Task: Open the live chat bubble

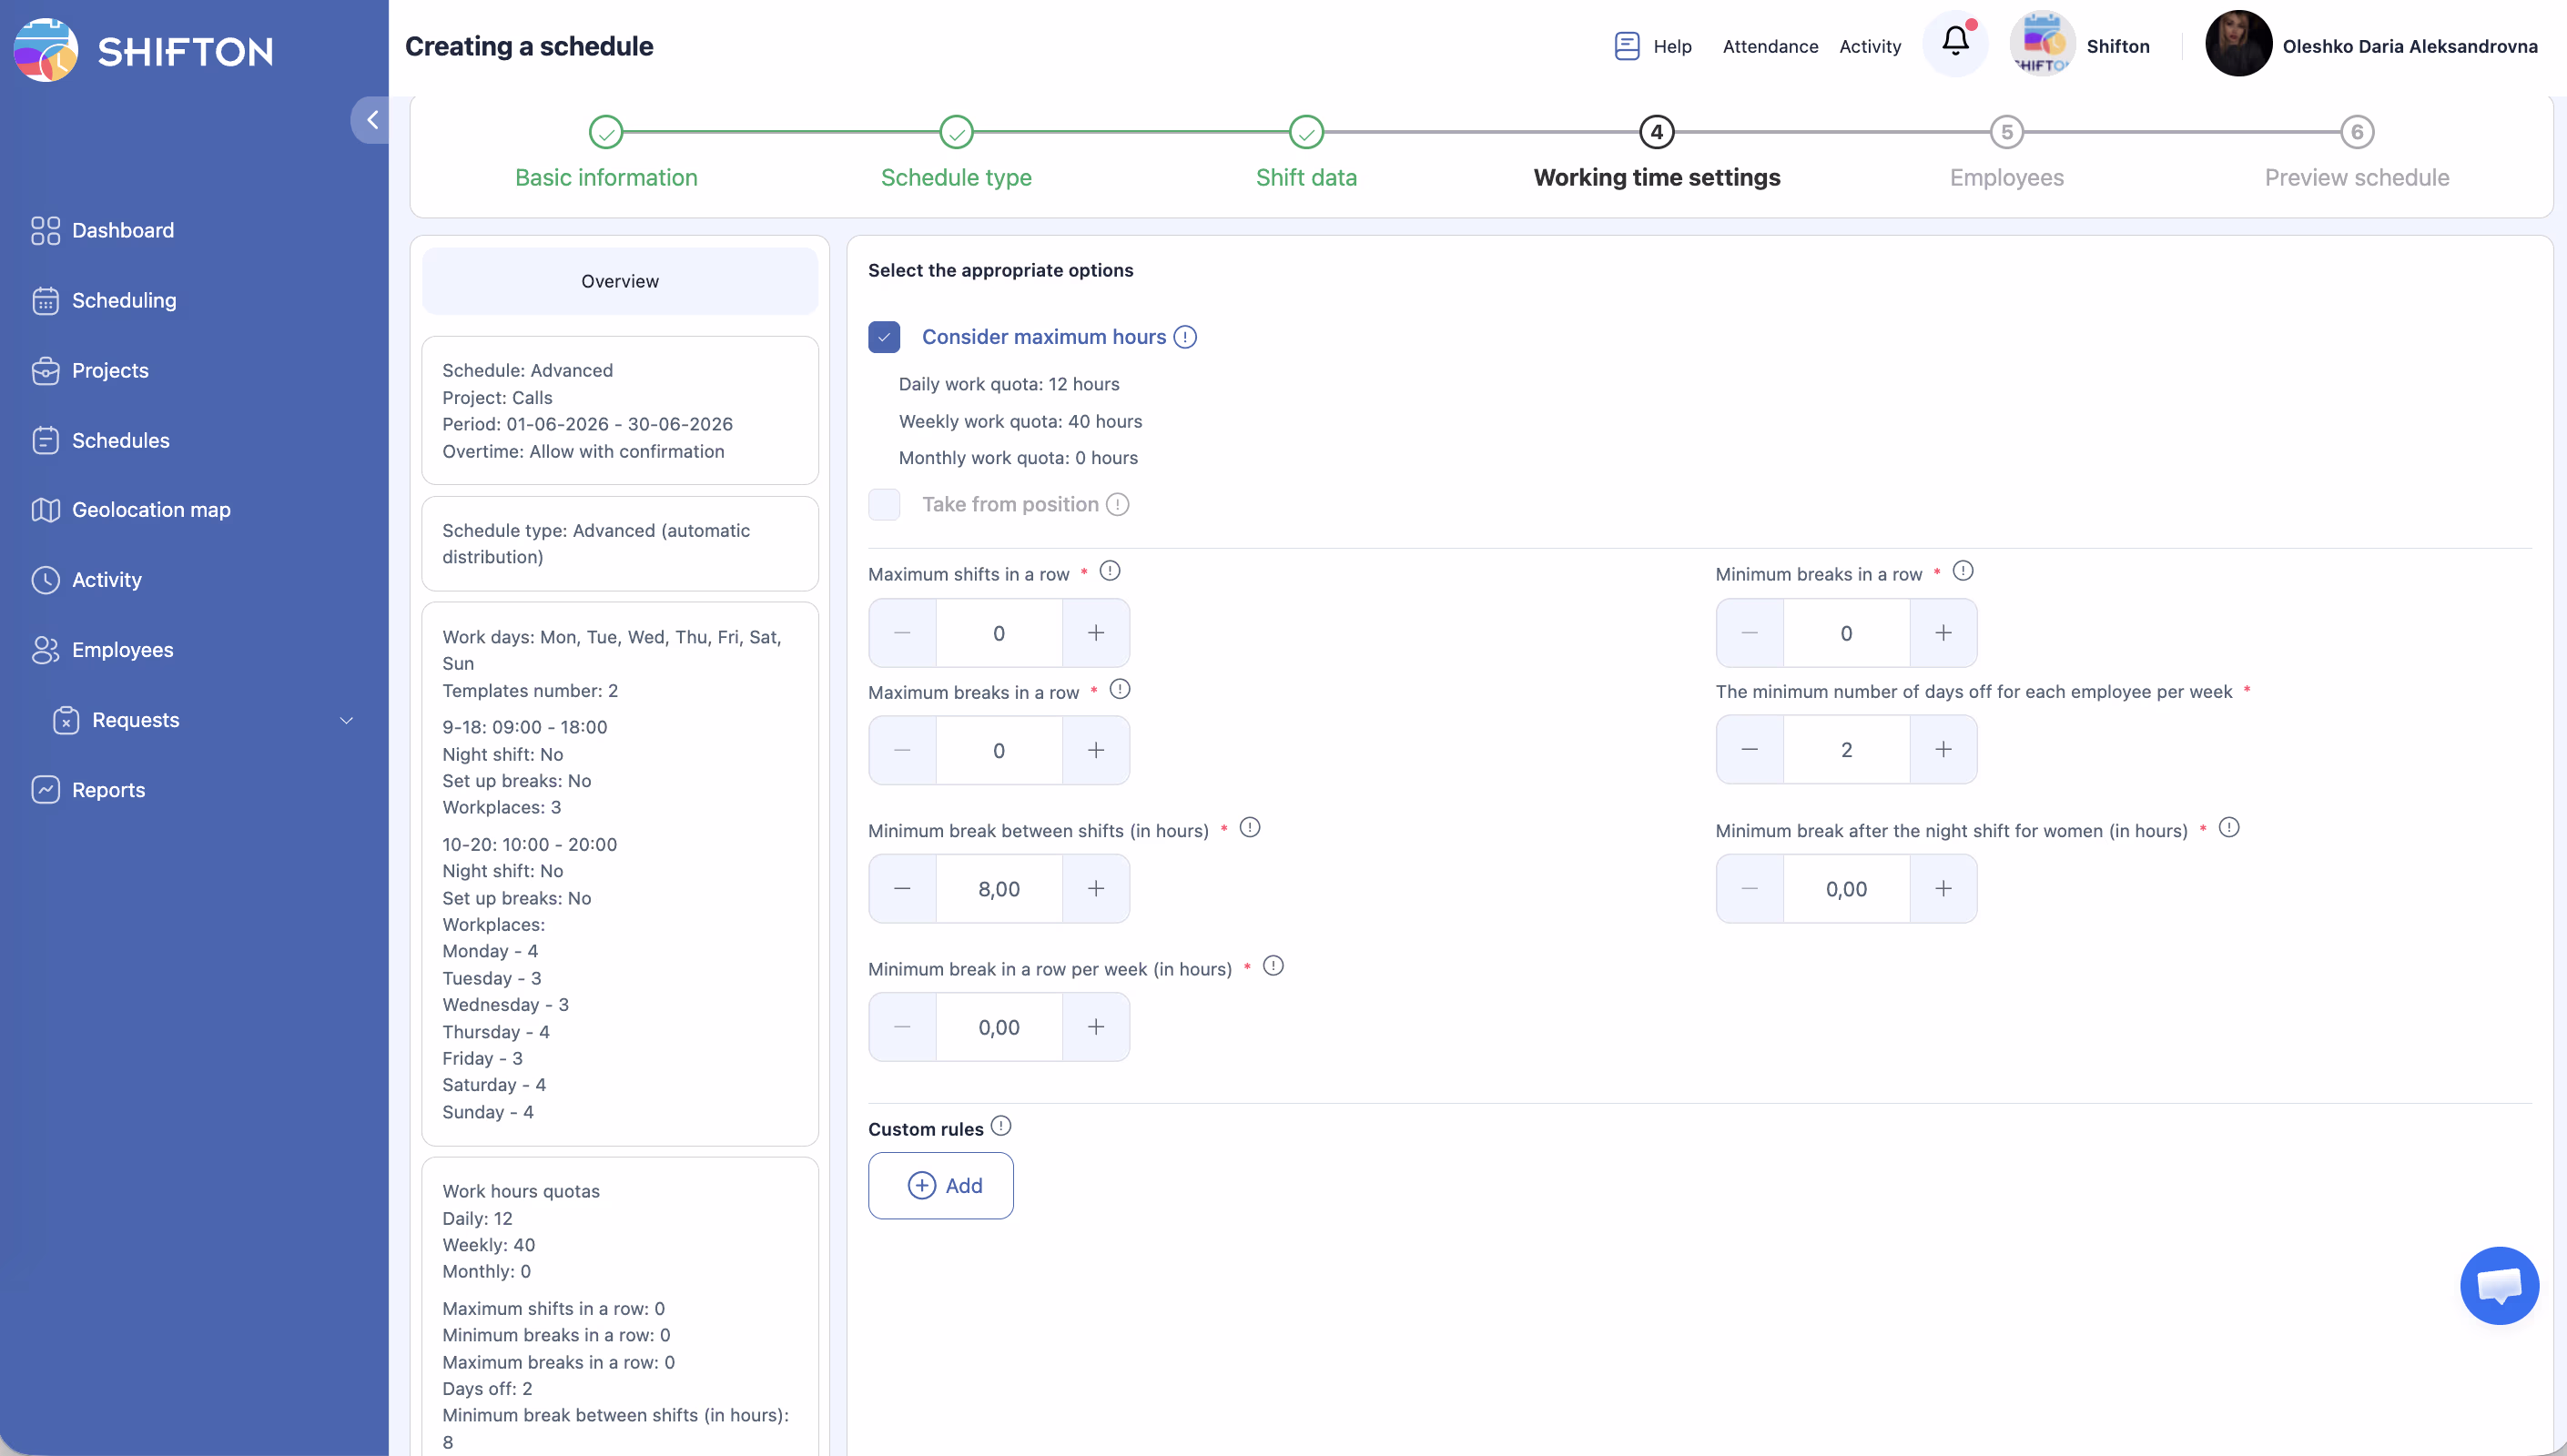Action: click(2498, 1285)
